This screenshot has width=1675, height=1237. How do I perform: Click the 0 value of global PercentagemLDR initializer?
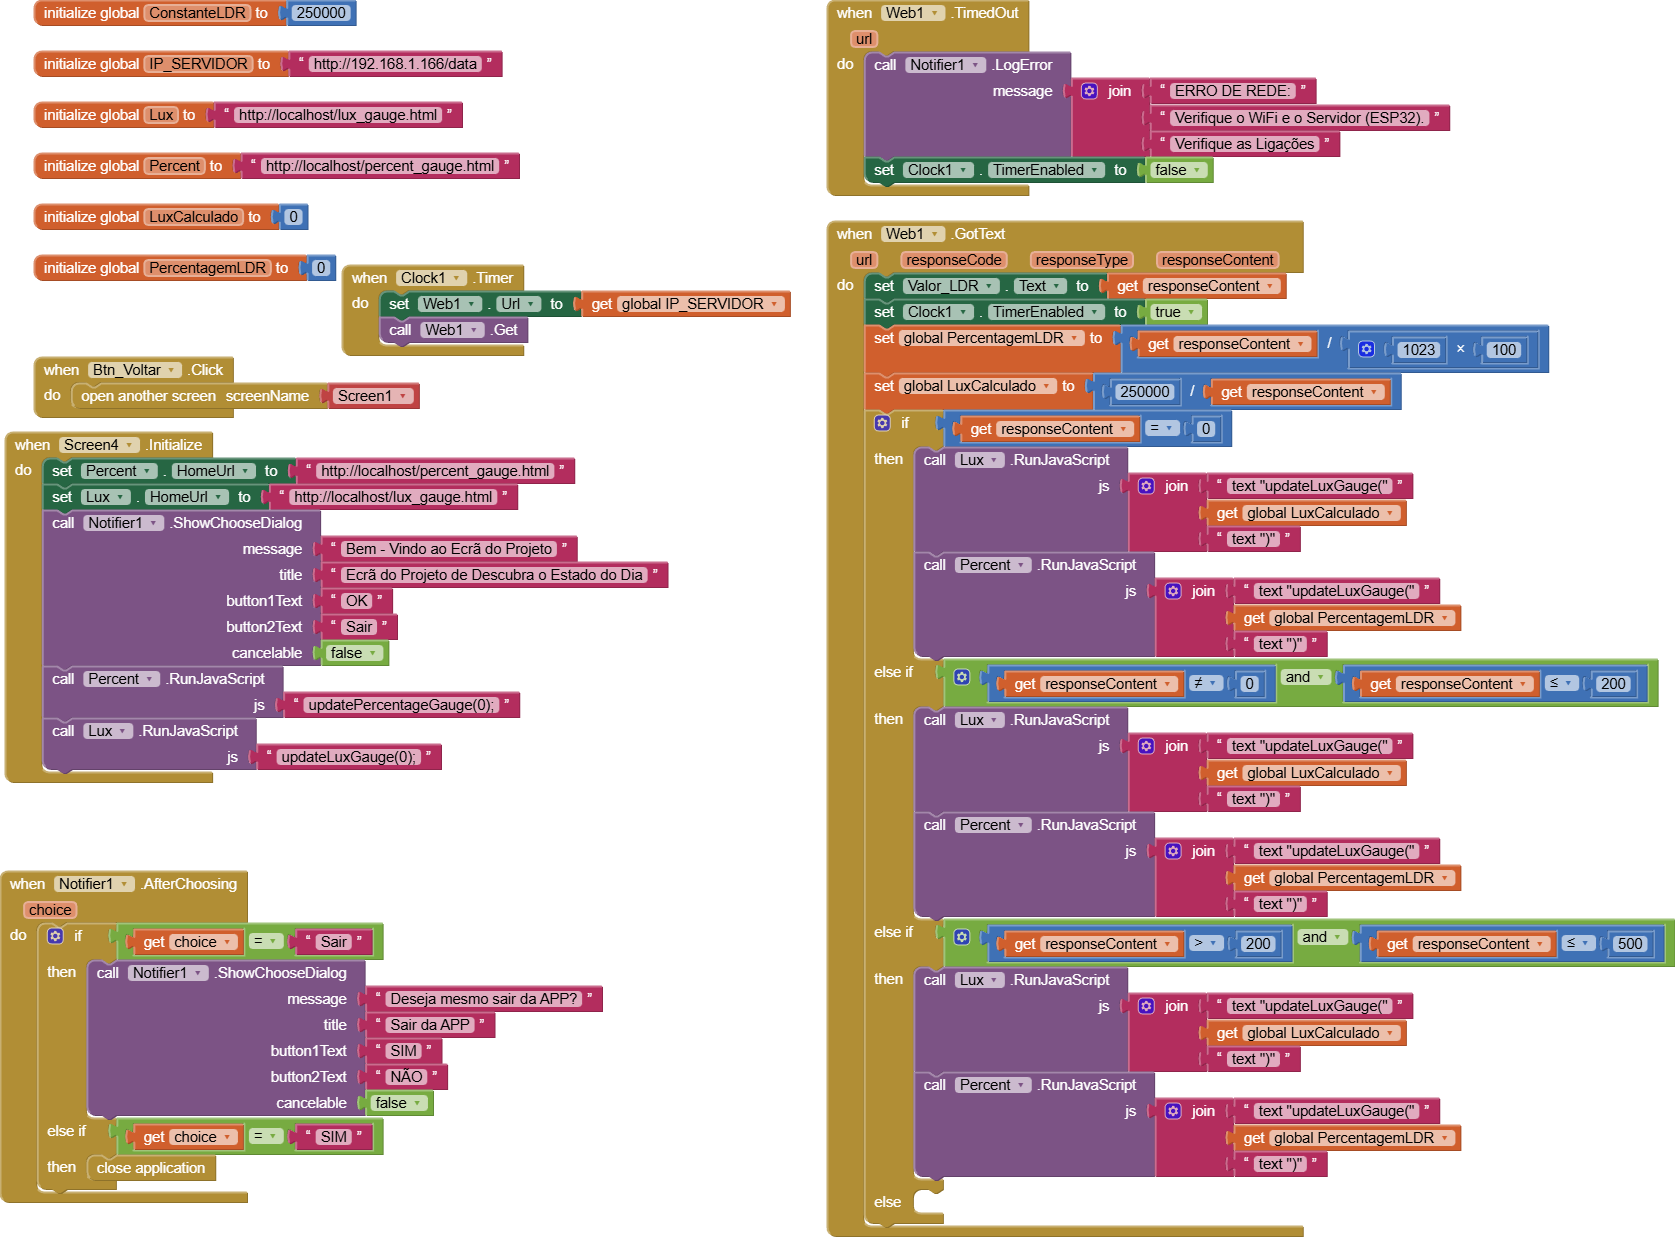coord(320,268)
